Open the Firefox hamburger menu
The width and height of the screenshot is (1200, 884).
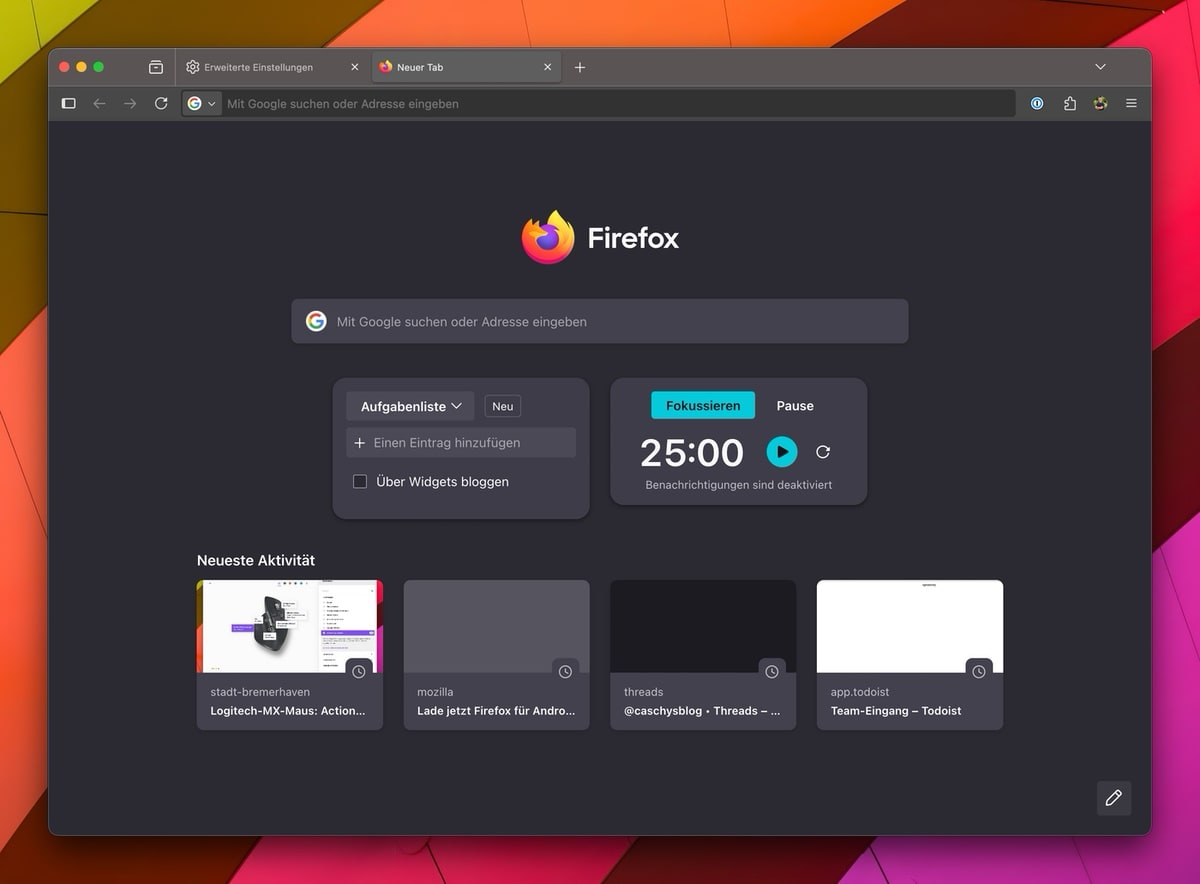(1131, 103)
